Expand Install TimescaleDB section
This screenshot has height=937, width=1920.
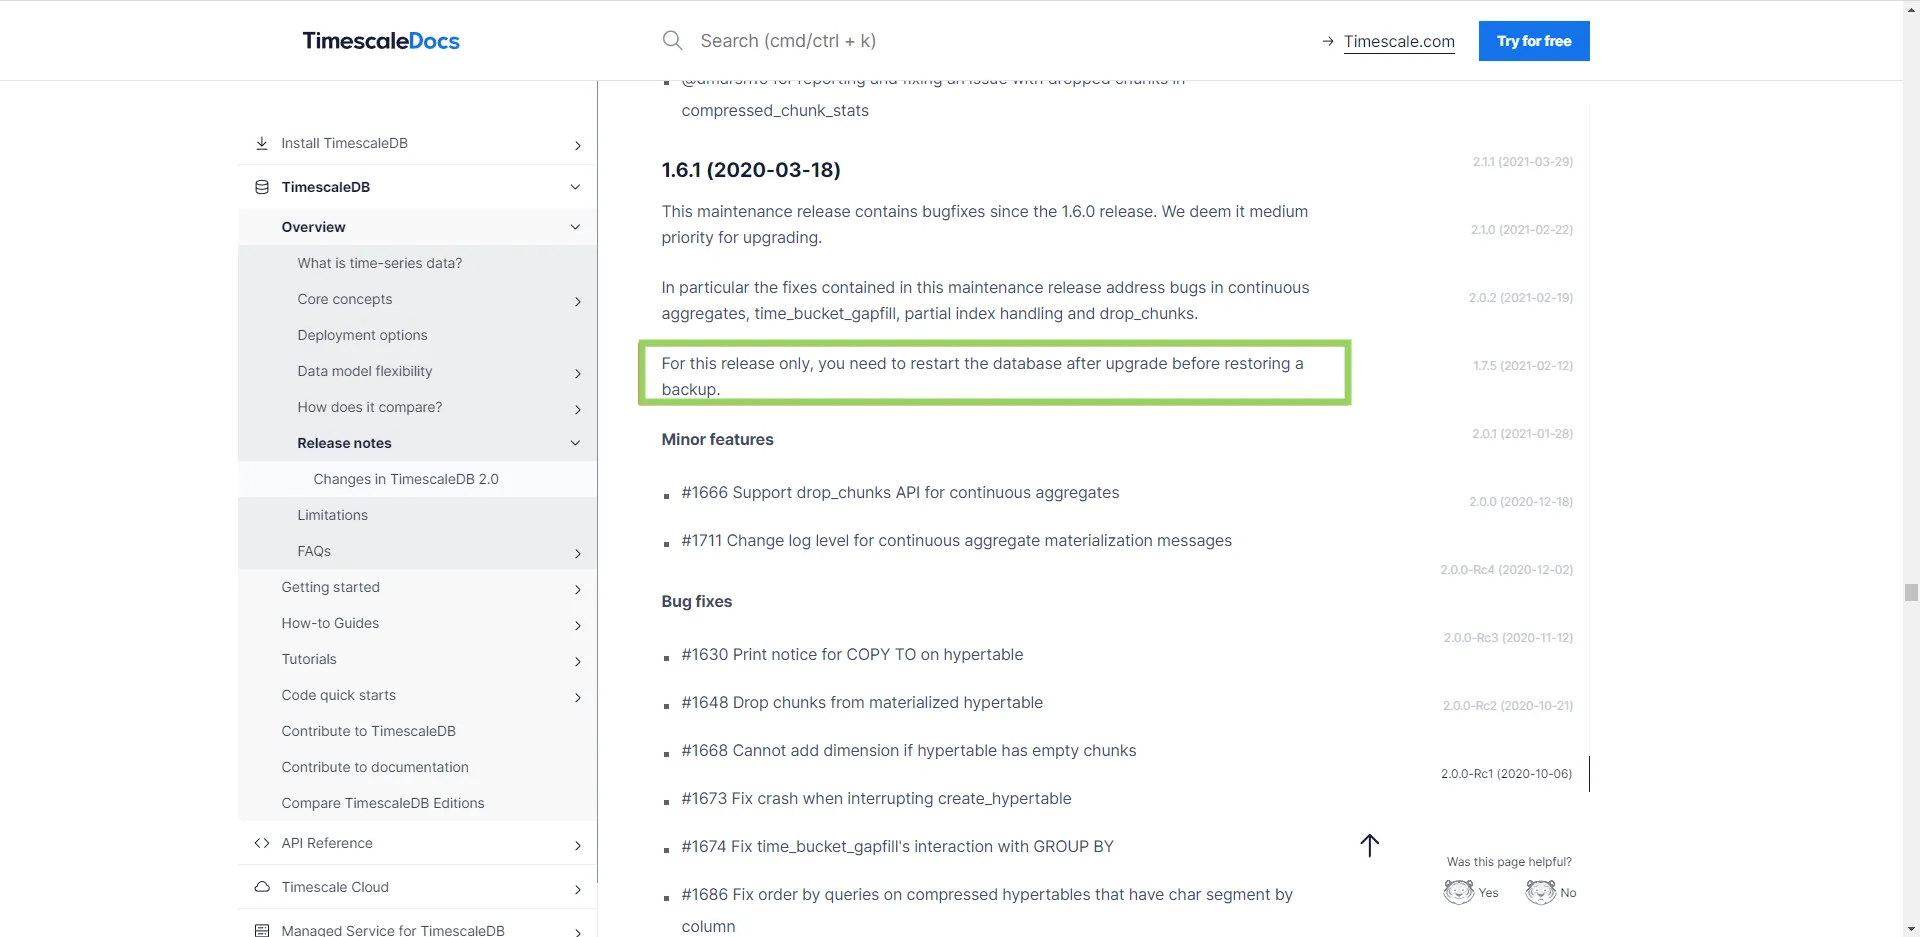pyautogui.click(x=578, y=145)
